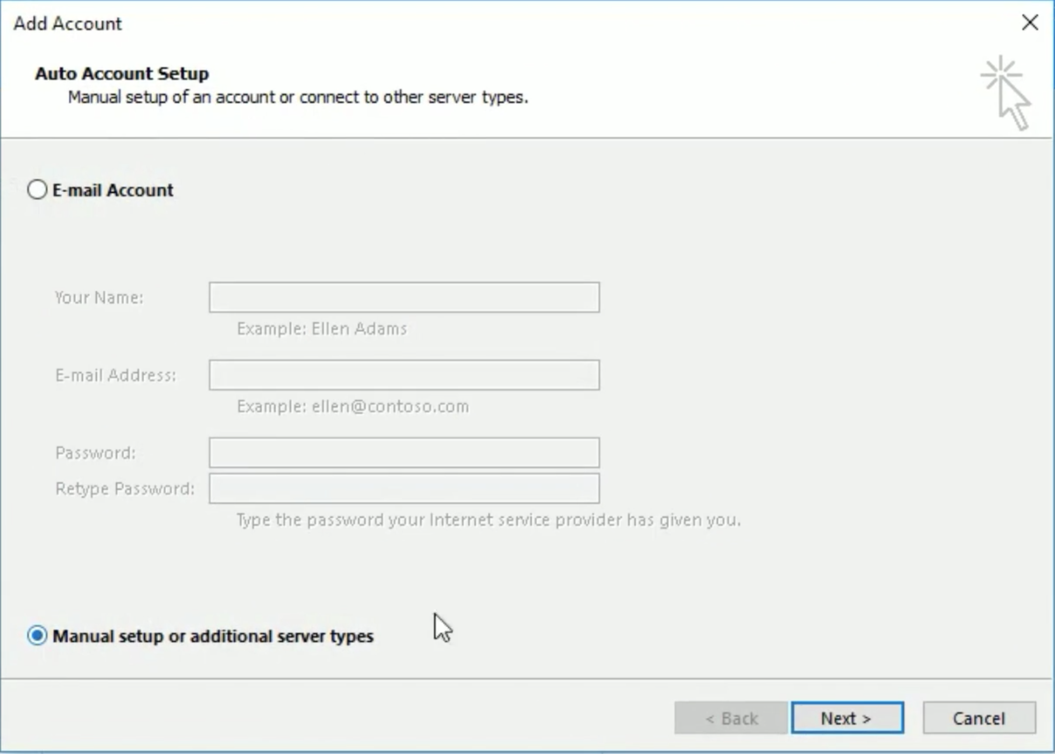This screenshot has width=1055, height=754.
Task: Click the Password entry field
Action: click(404, 453)
